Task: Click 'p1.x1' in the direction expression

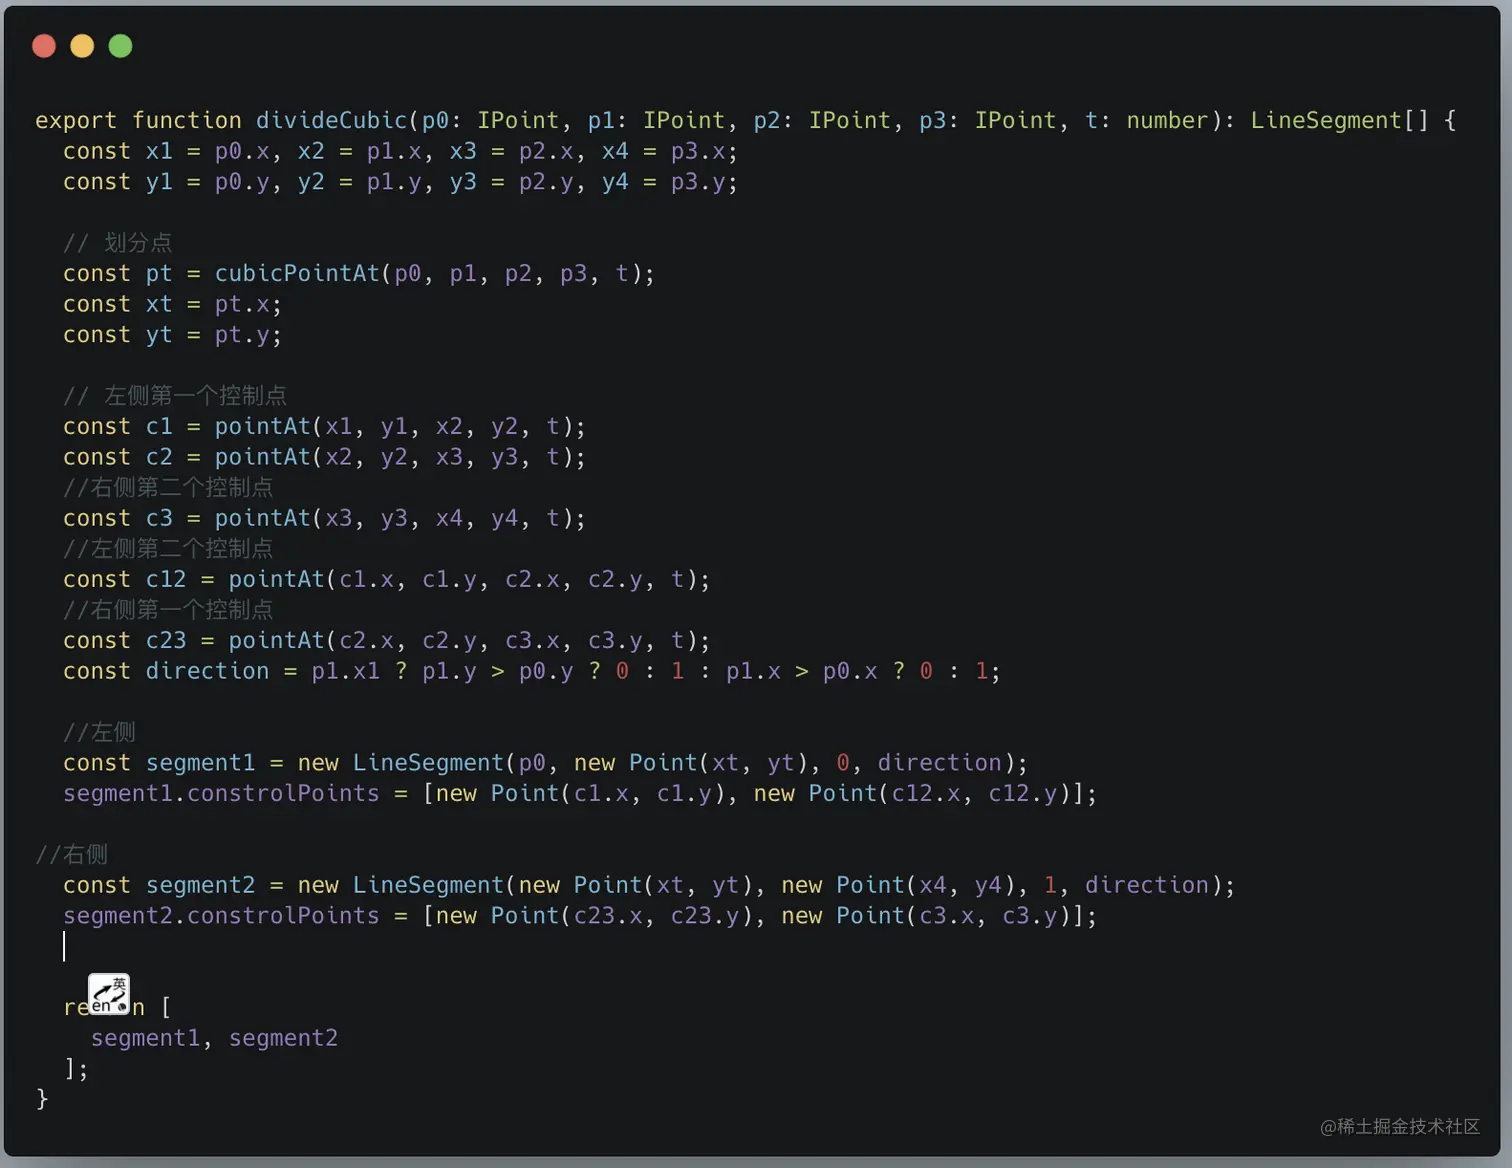Action: point(345,671)
